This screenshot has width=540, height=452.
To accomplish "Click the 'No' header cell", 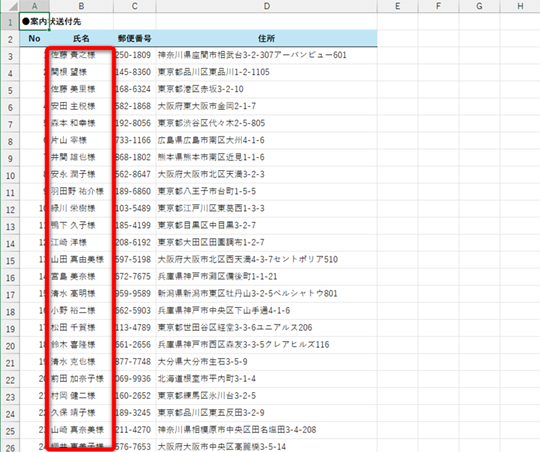I will click(x=34, y=39).
